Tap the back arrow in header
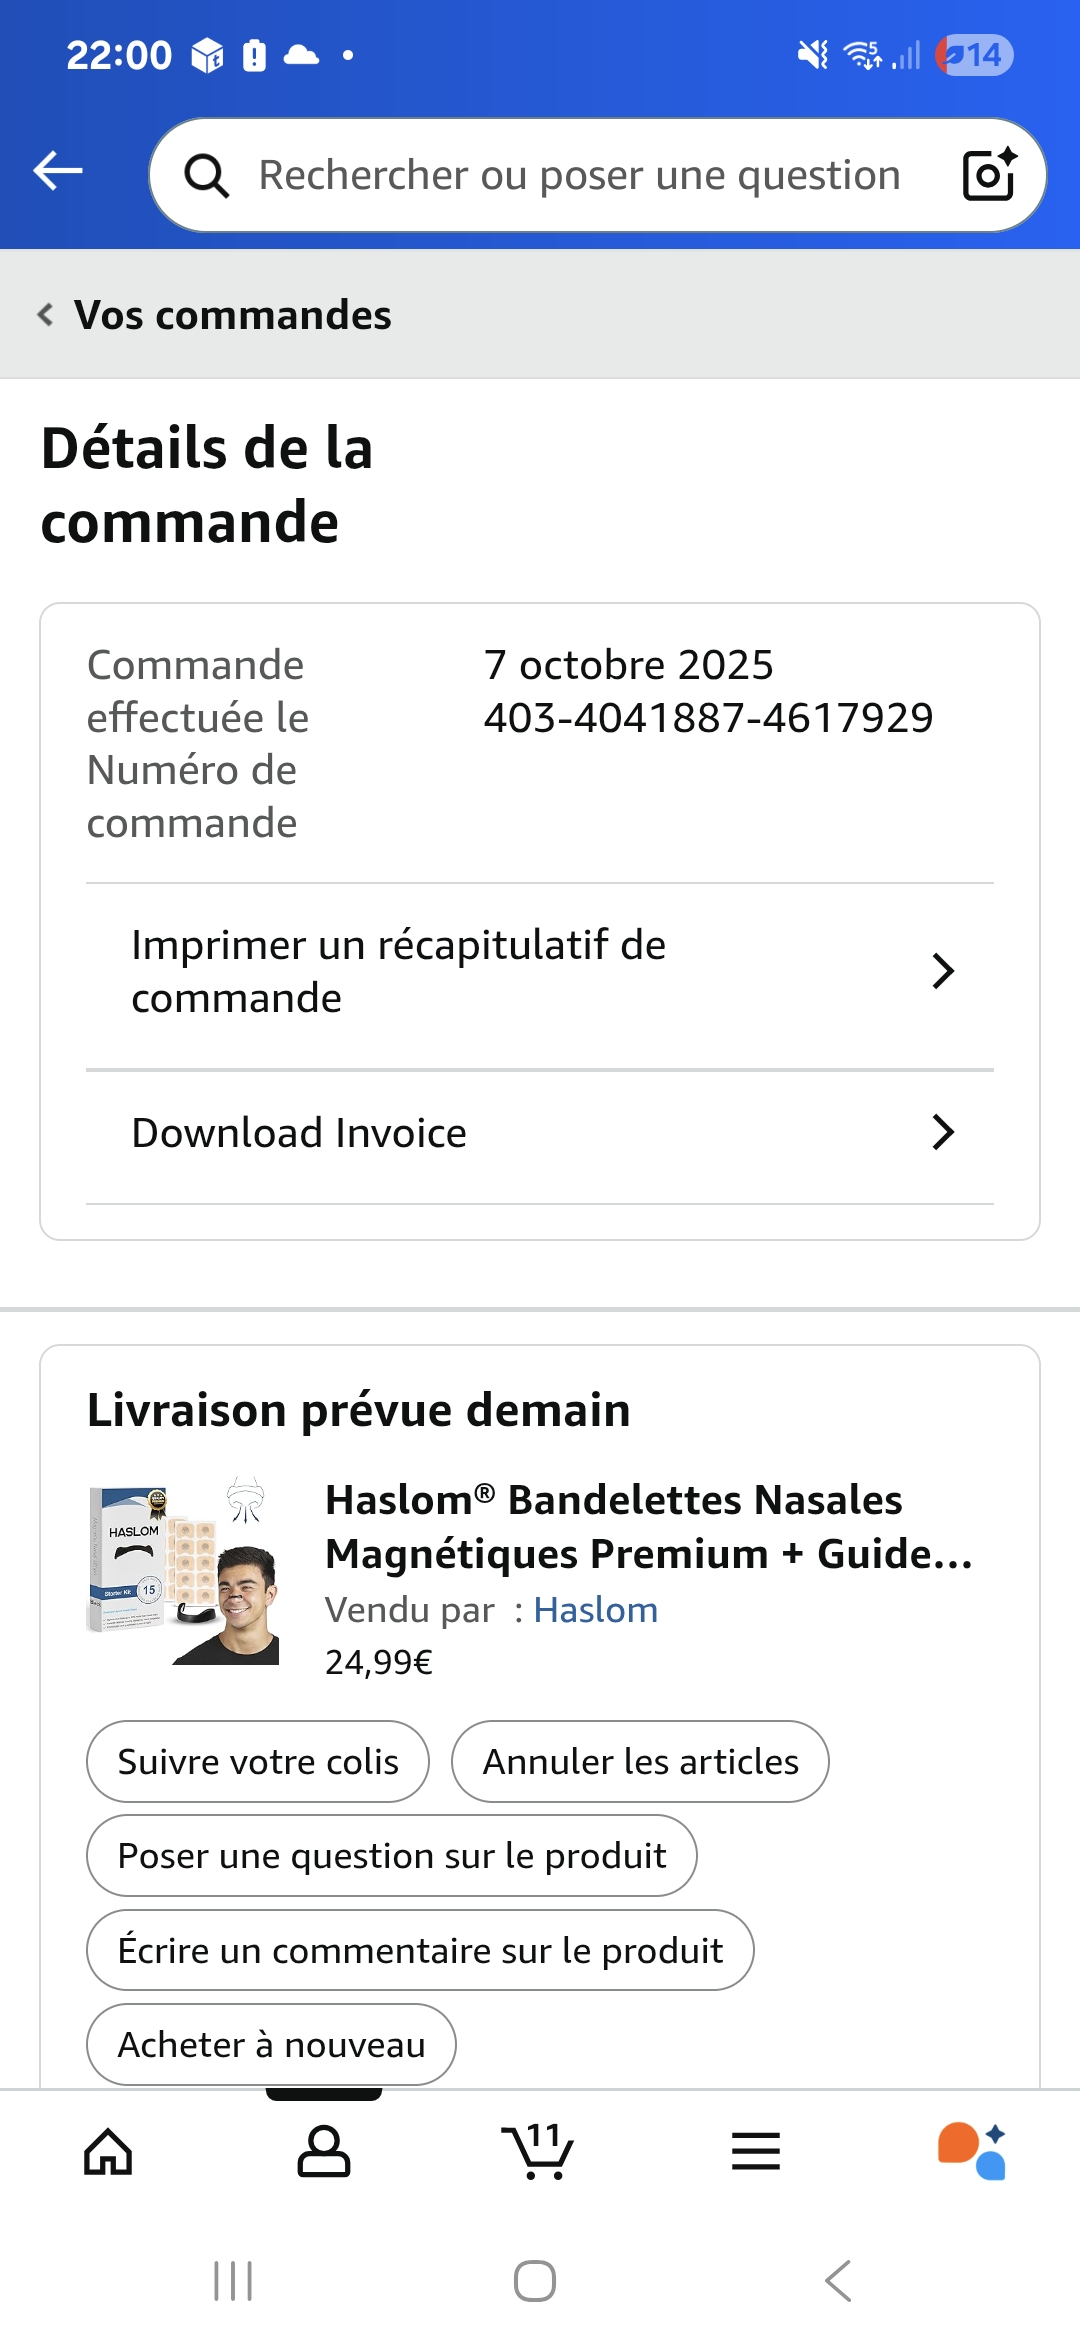This screenshot has height=2340, width=1080. [x=58, y=171]
